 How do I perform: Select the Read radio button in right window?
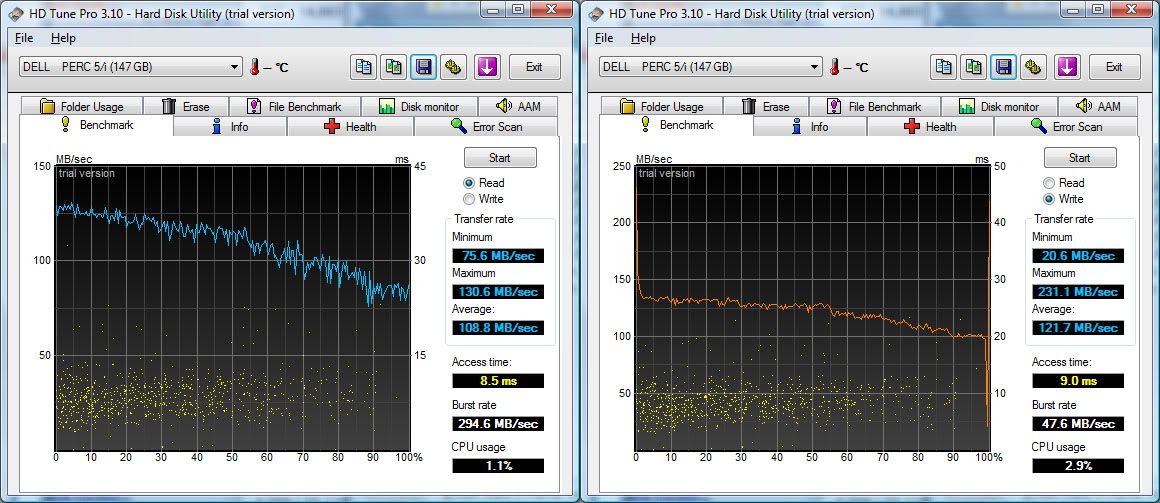(1049, 183)
